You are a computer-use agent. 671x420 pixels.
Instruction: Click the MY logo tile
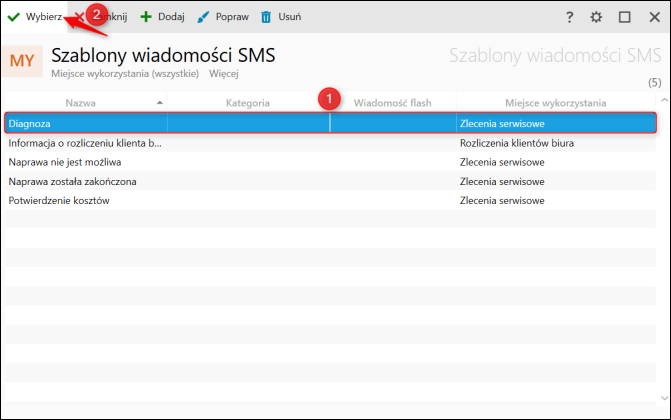point(22,61)
